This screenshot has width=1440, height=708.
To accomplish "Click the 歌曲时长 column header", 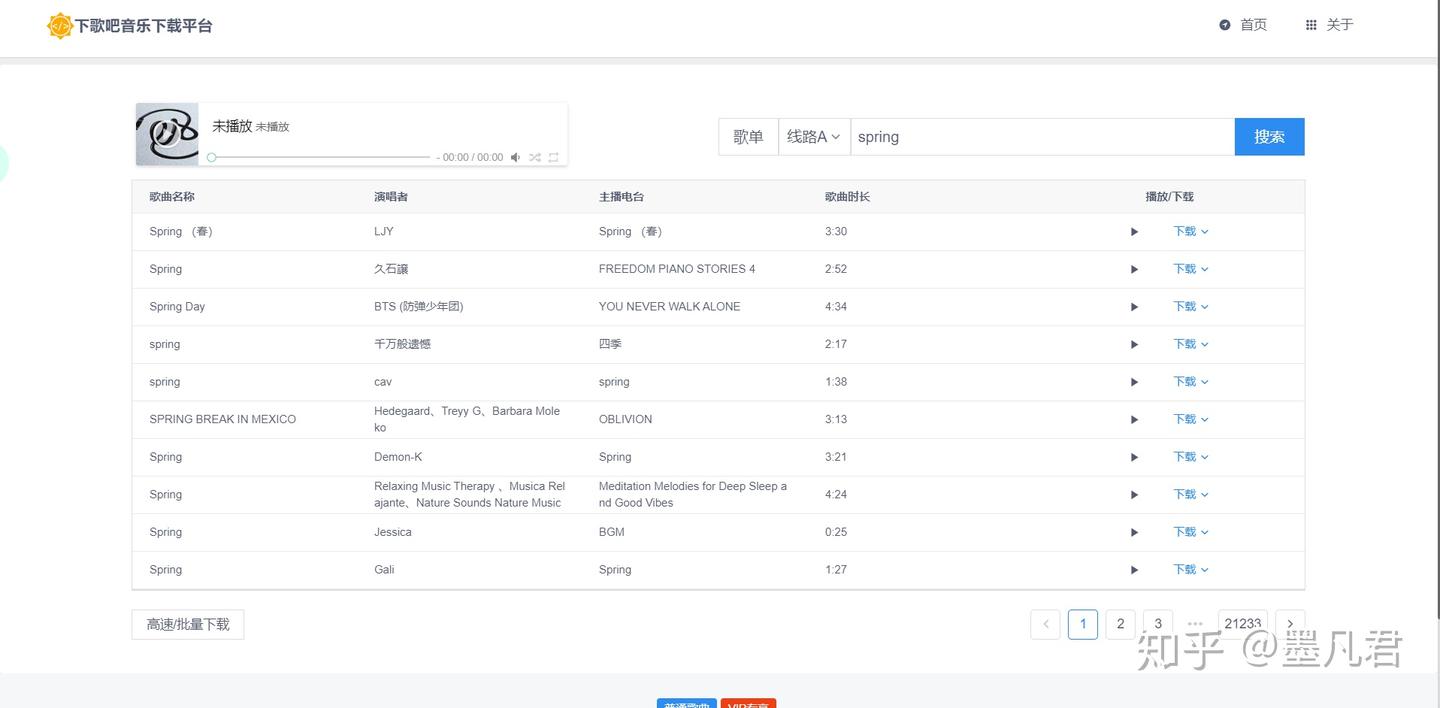I will coord(847,197).
